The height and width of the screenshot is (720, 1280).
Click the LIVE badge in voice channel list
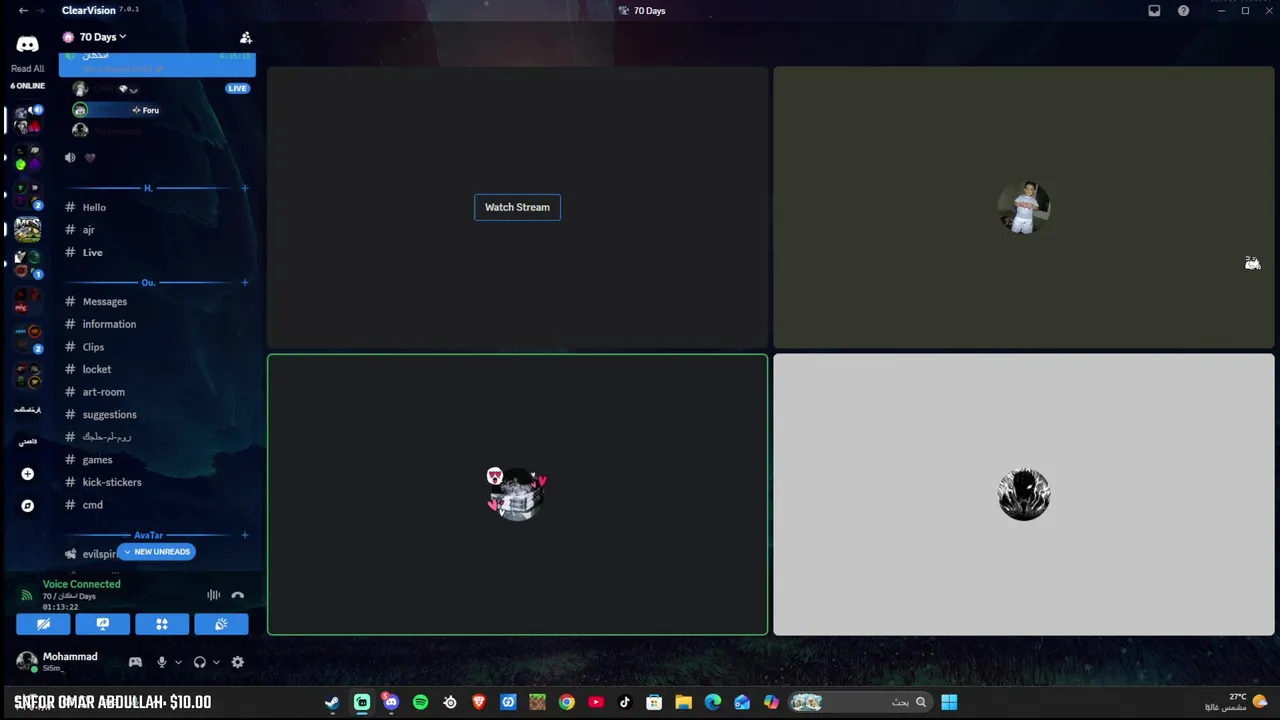pyautogui.click(x=237, y=88)
